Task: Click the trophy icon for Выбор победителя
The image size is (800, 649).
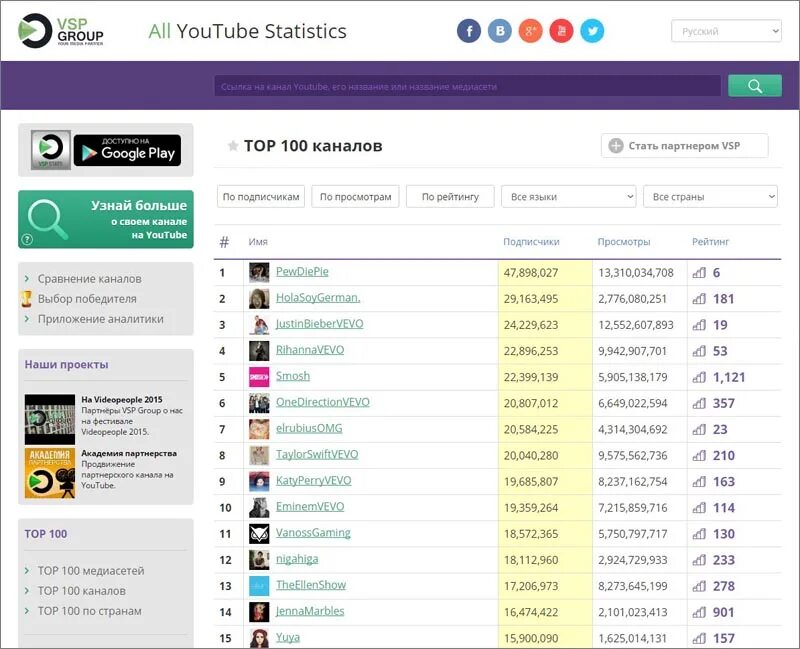Action: coord(27,298)
